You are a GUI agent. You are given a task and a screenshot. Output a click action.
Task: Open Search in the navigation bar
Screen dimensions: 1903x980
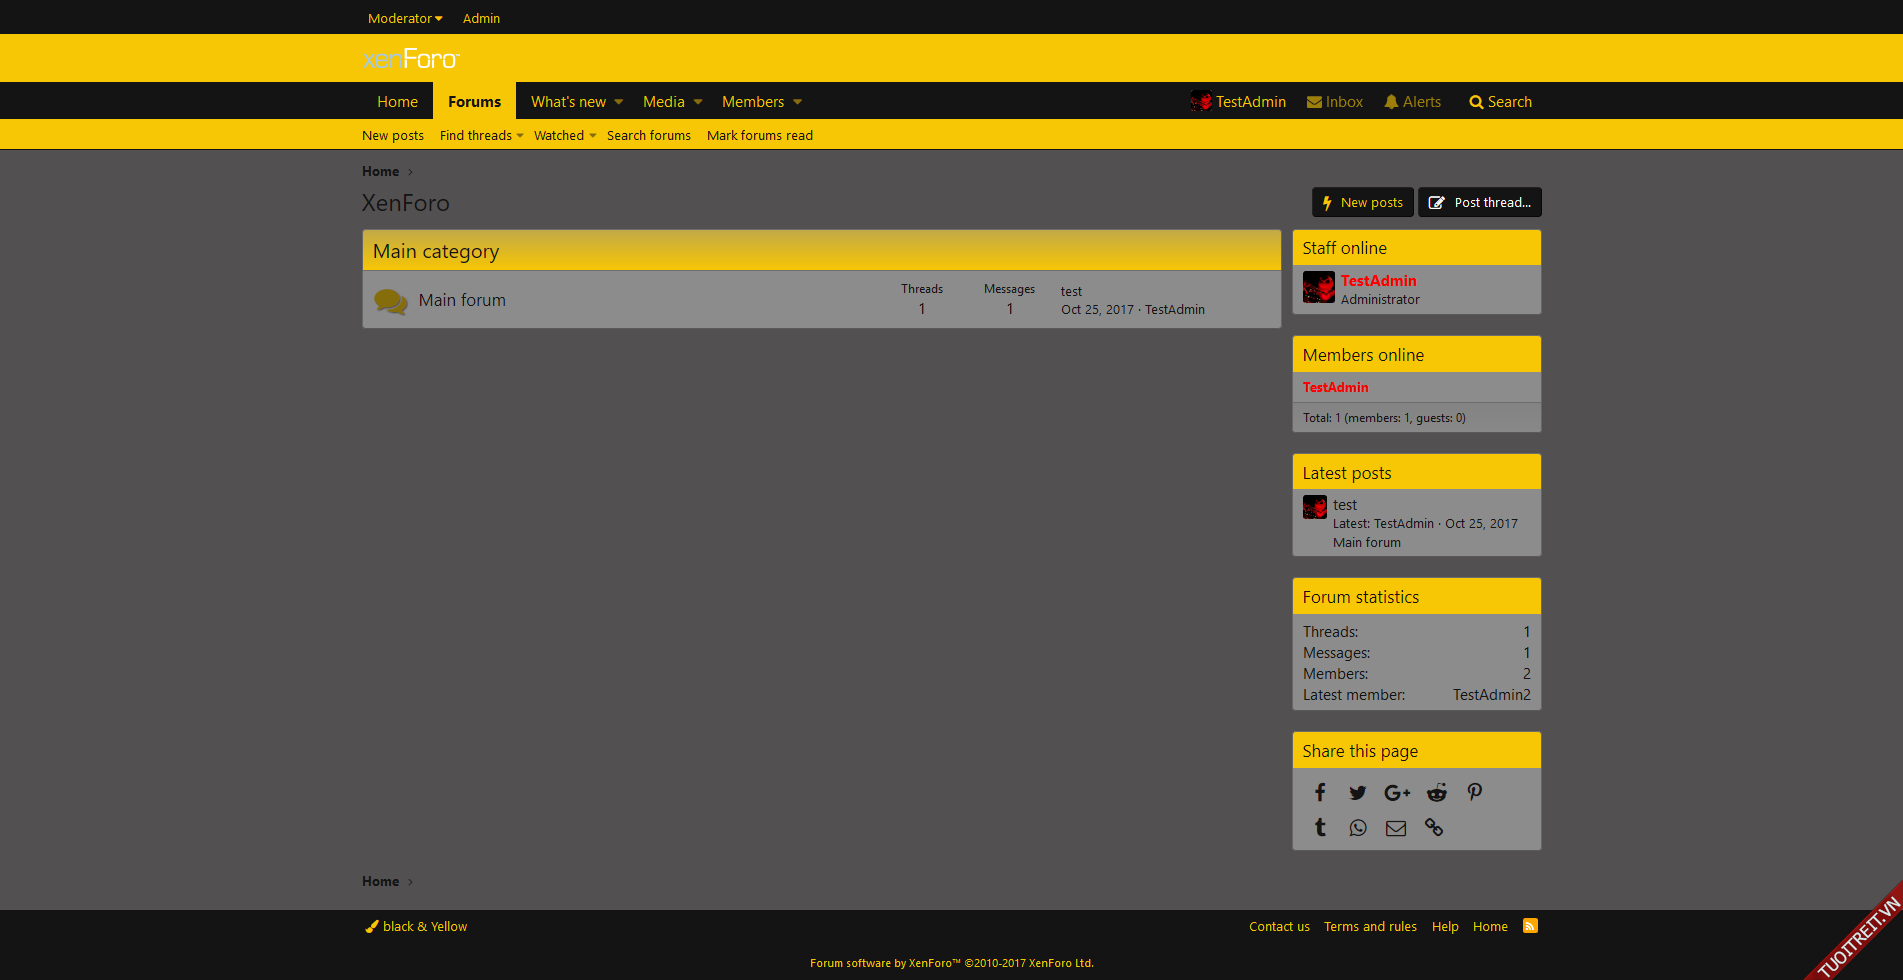click(x=1500, y=102)
